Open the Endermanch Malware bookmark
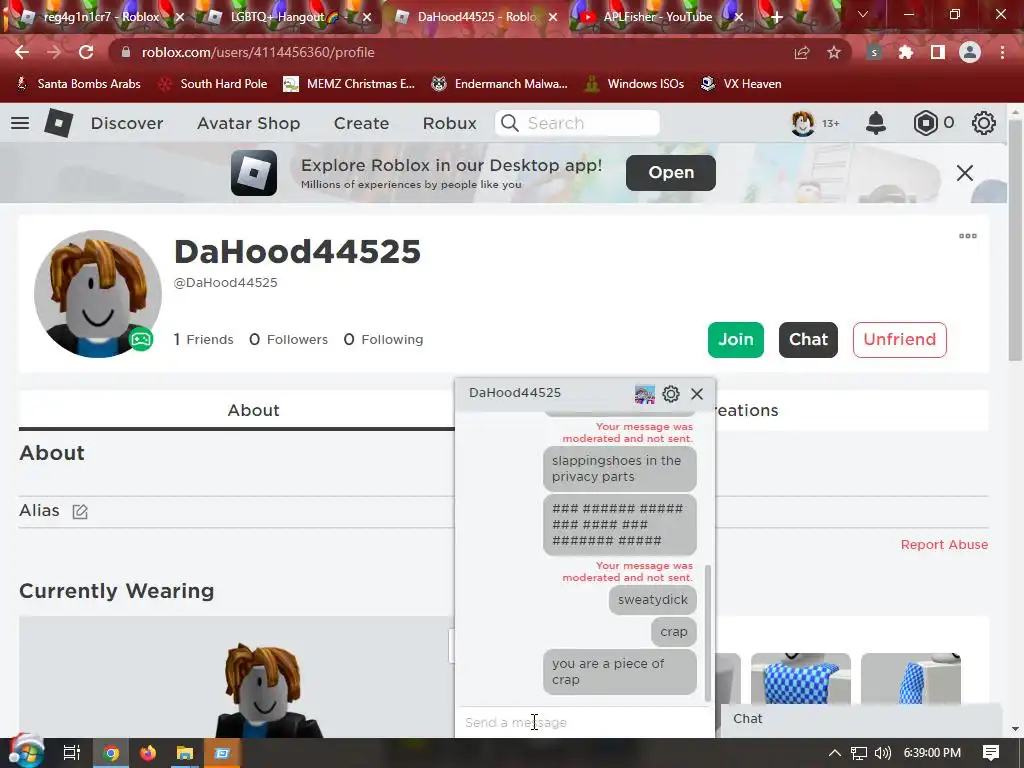This screenshot has height=768, width=1024. click(x=500, y=84)
